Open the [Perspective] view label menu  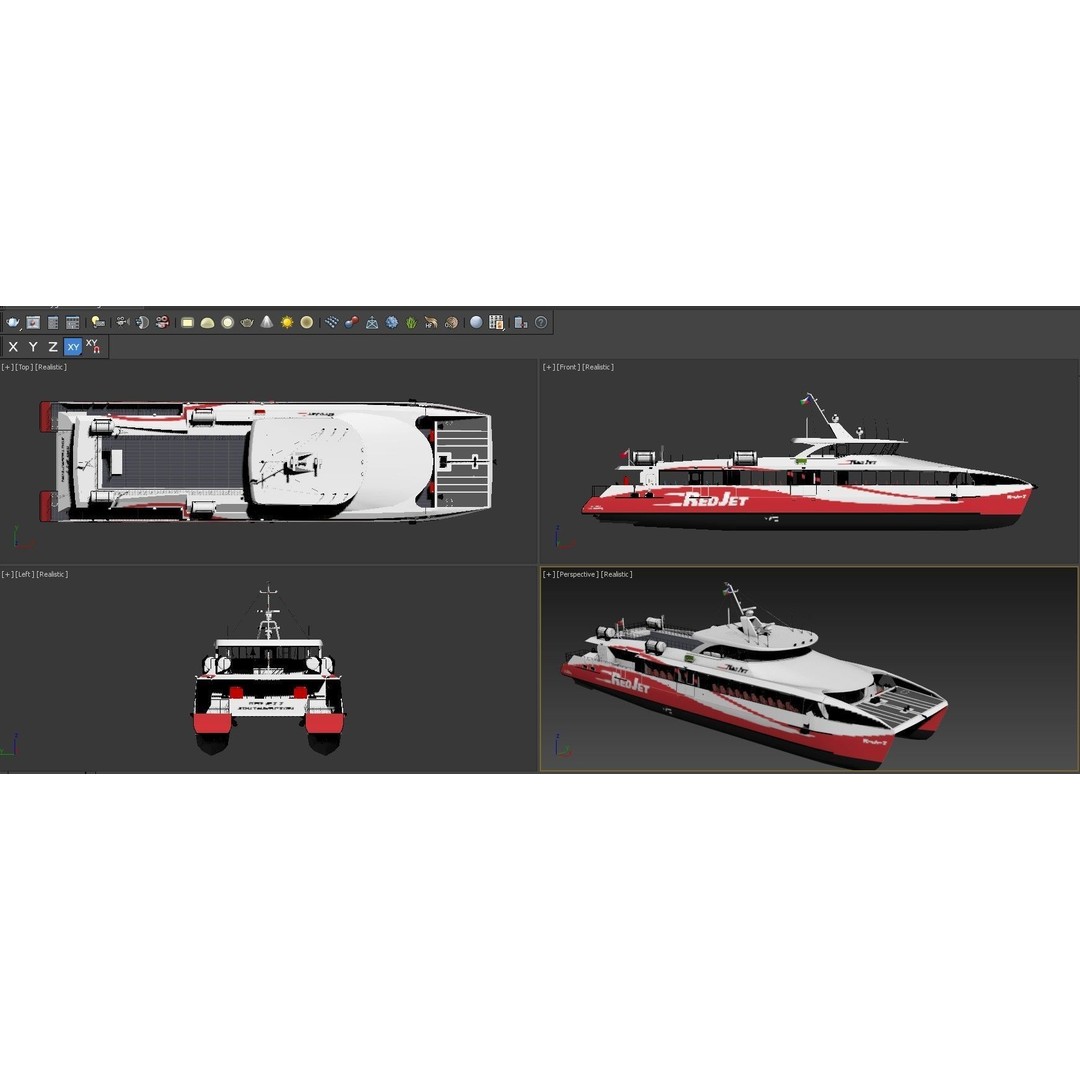tap(578, 574)
